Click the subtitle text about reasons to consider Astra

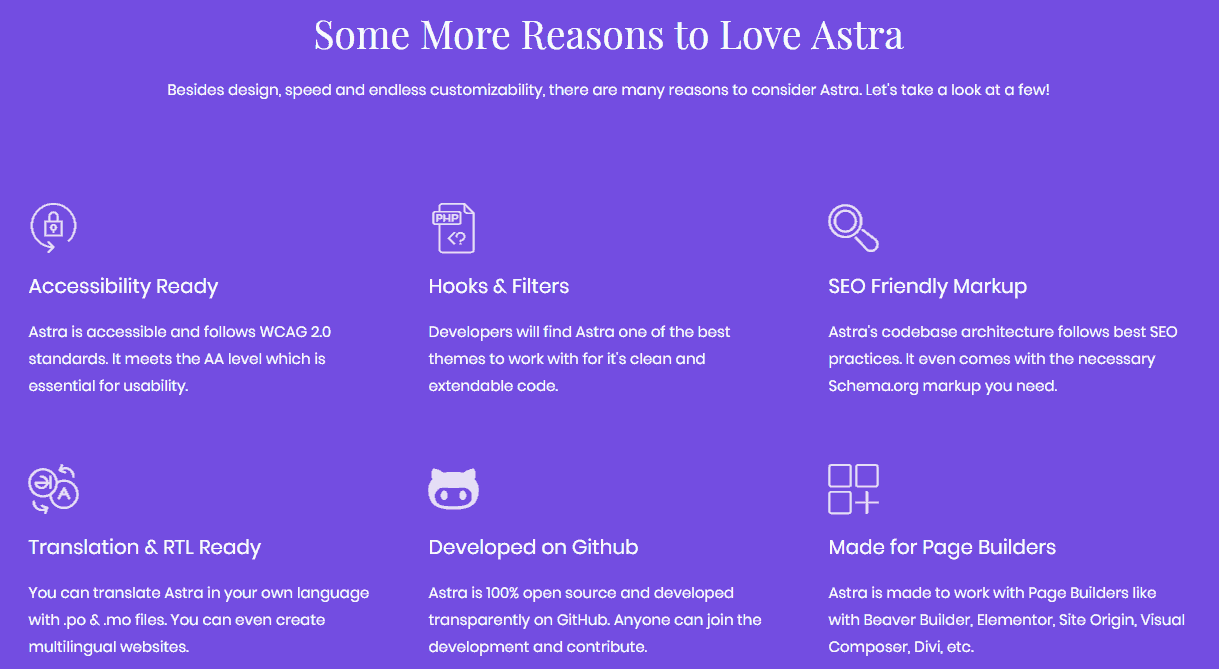[x=608, y=90]
